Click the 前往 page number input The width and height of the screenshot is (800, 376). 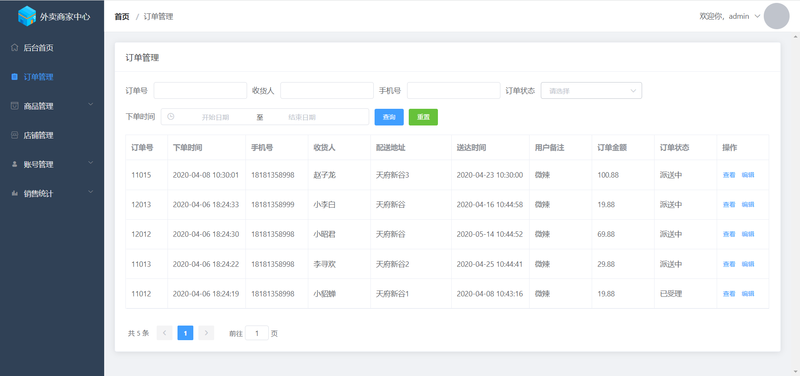257,333
